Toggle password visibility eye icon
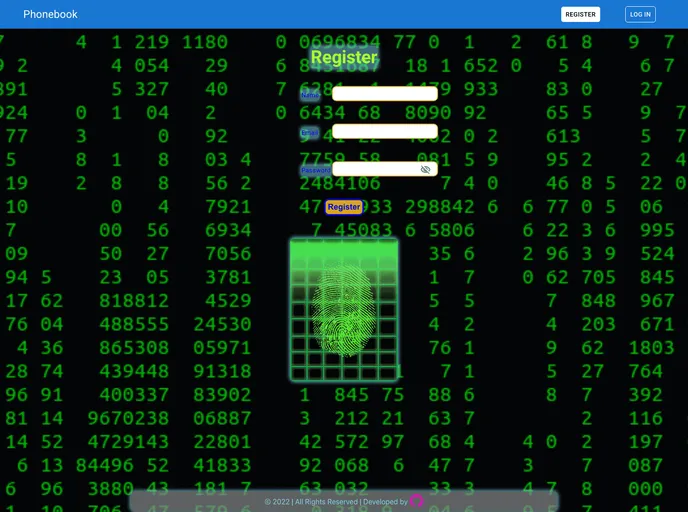 pyautogui.click(x=425, y=170)
